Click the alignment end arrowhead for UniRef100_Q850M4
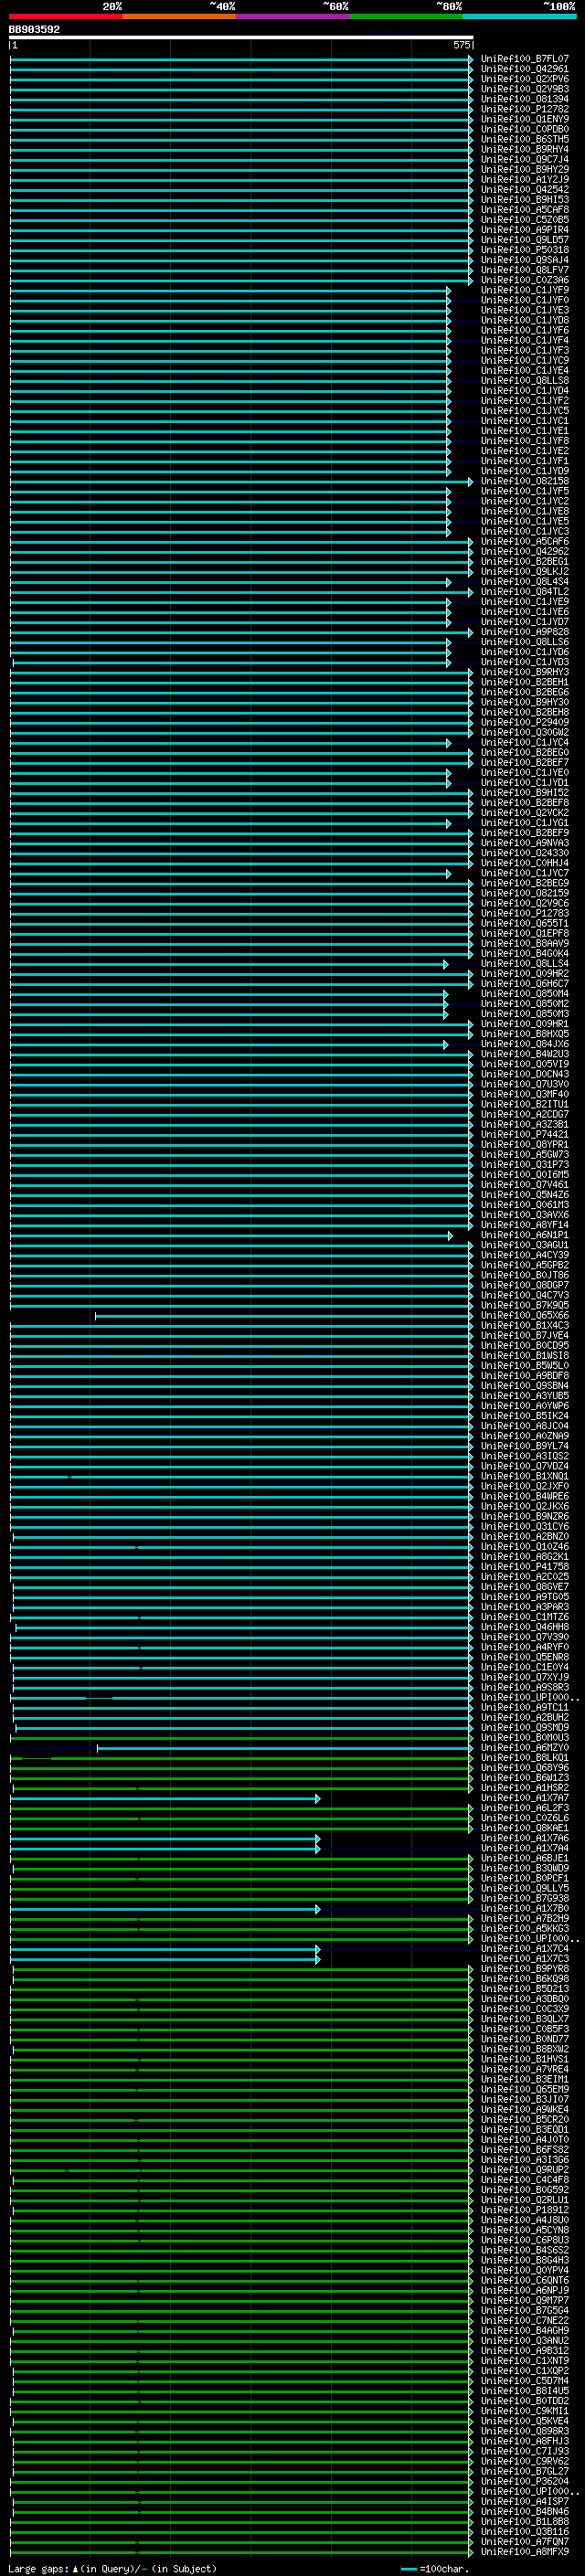This screenshot has height=2576, width=585. coord(446,993)
